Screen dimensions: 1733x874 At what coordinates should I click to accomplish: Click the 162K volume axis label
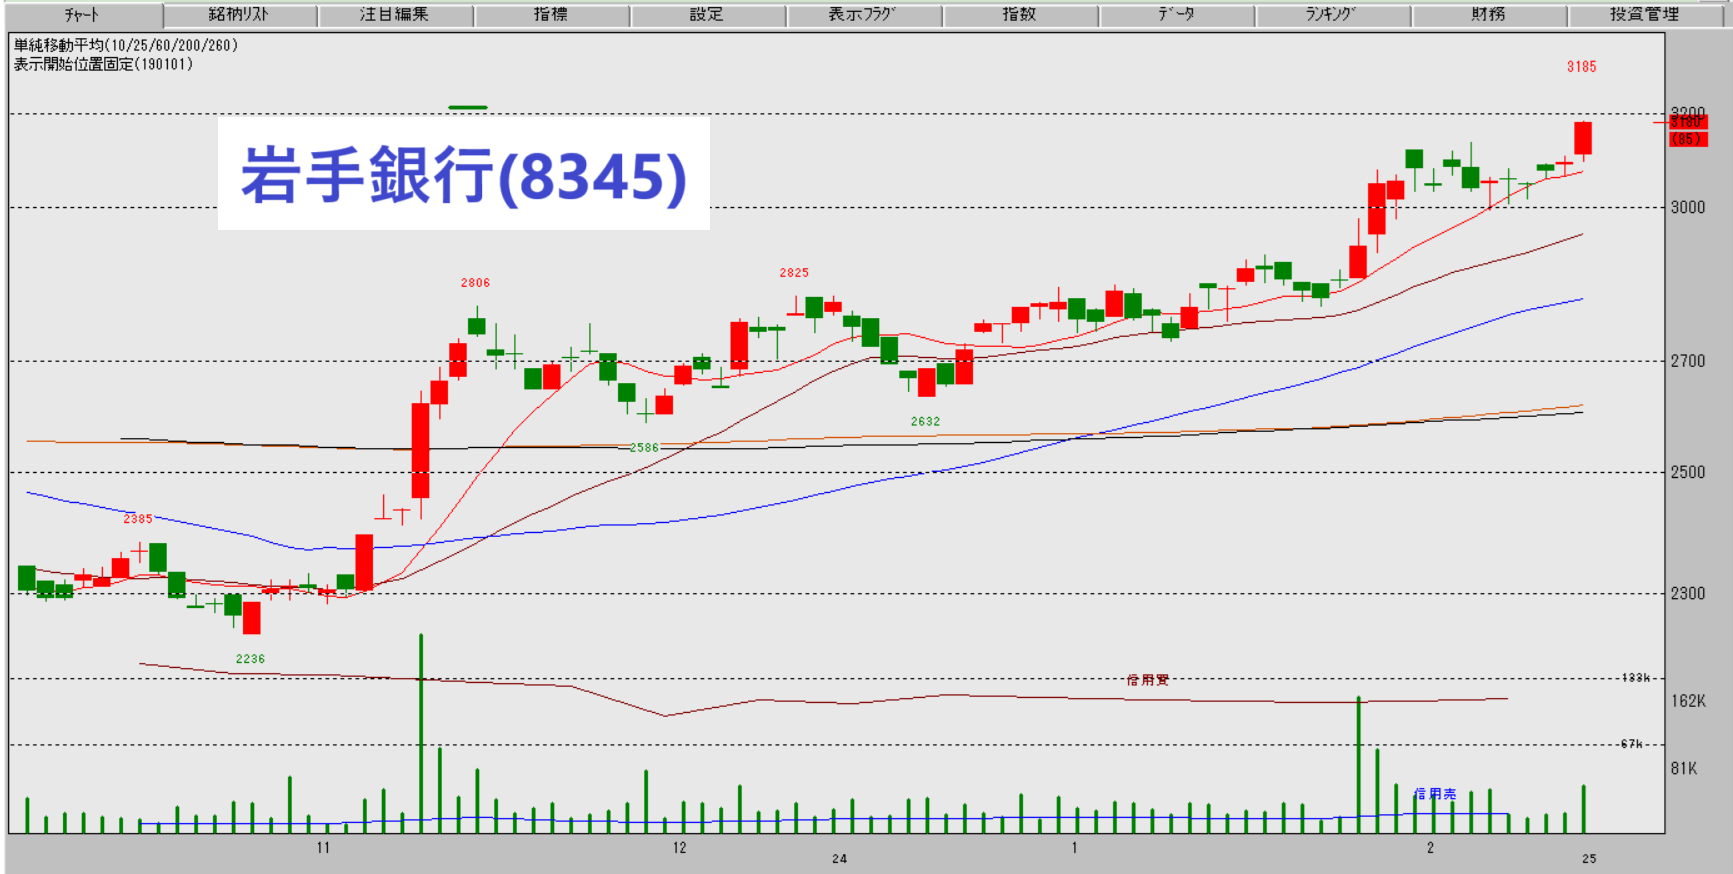(x=1688, y=701)
